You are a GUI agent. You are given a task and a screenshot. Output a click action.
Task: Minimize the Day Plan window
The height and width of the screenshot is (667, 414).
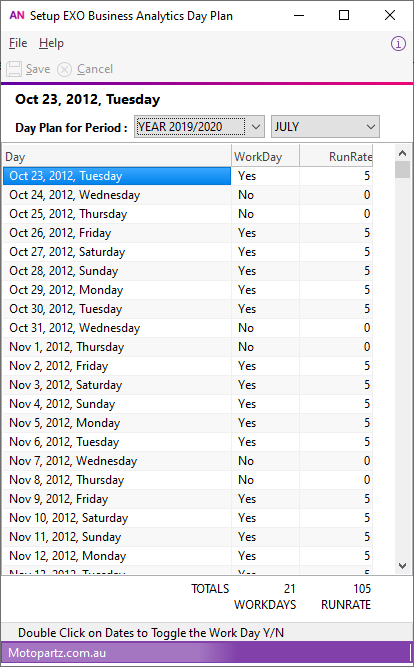(x=299, y=15)
